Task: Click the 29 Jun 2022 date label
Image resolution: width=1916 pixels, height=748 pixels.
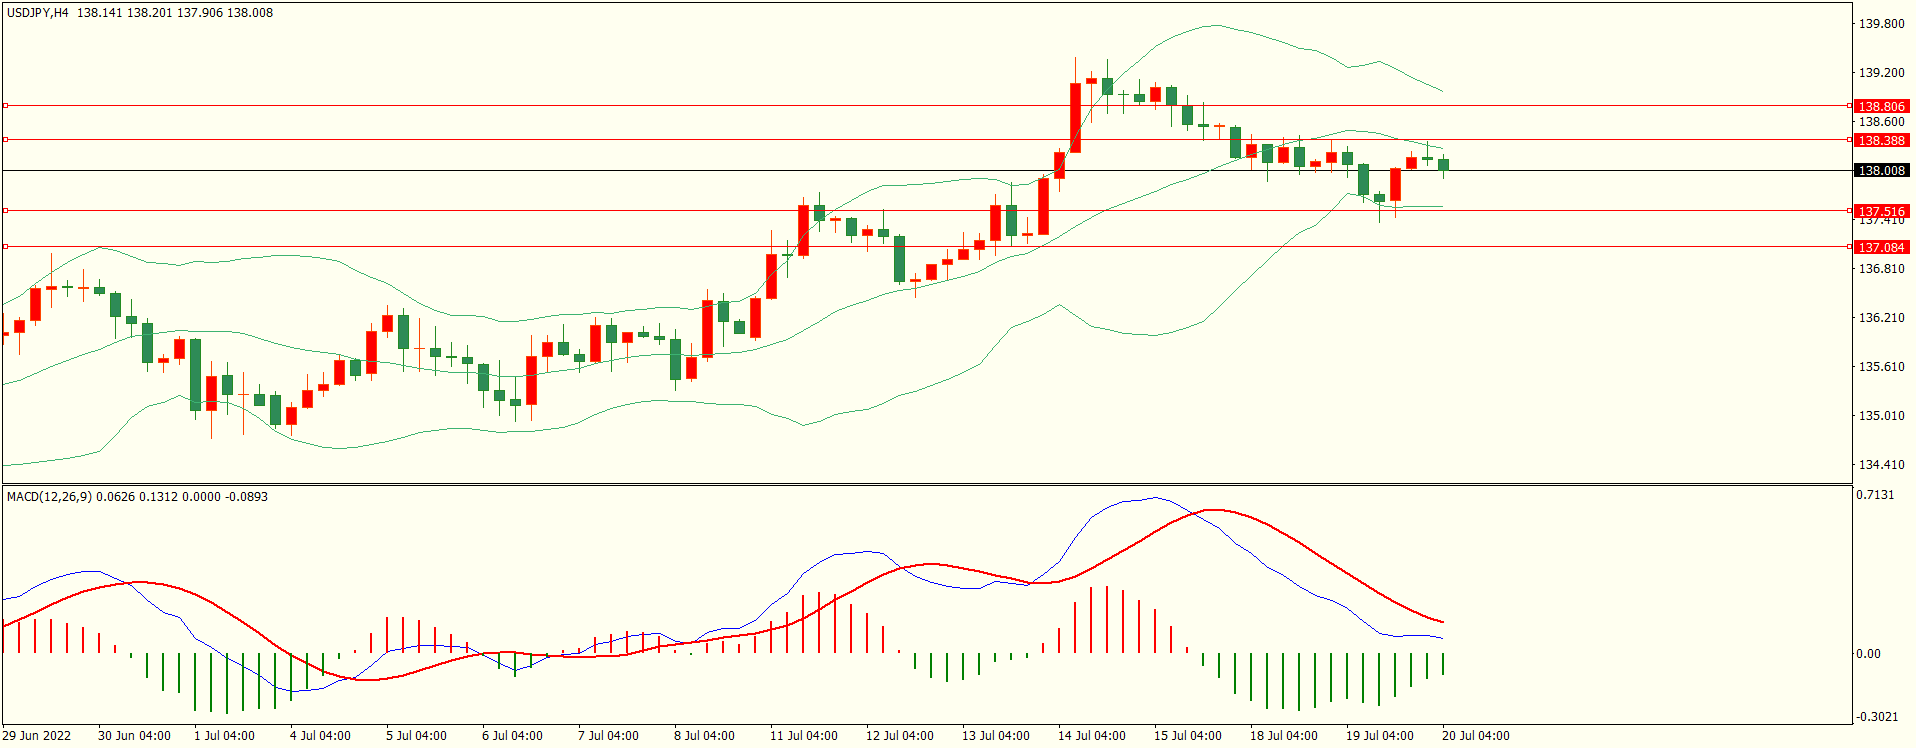Action: point(37,736)
